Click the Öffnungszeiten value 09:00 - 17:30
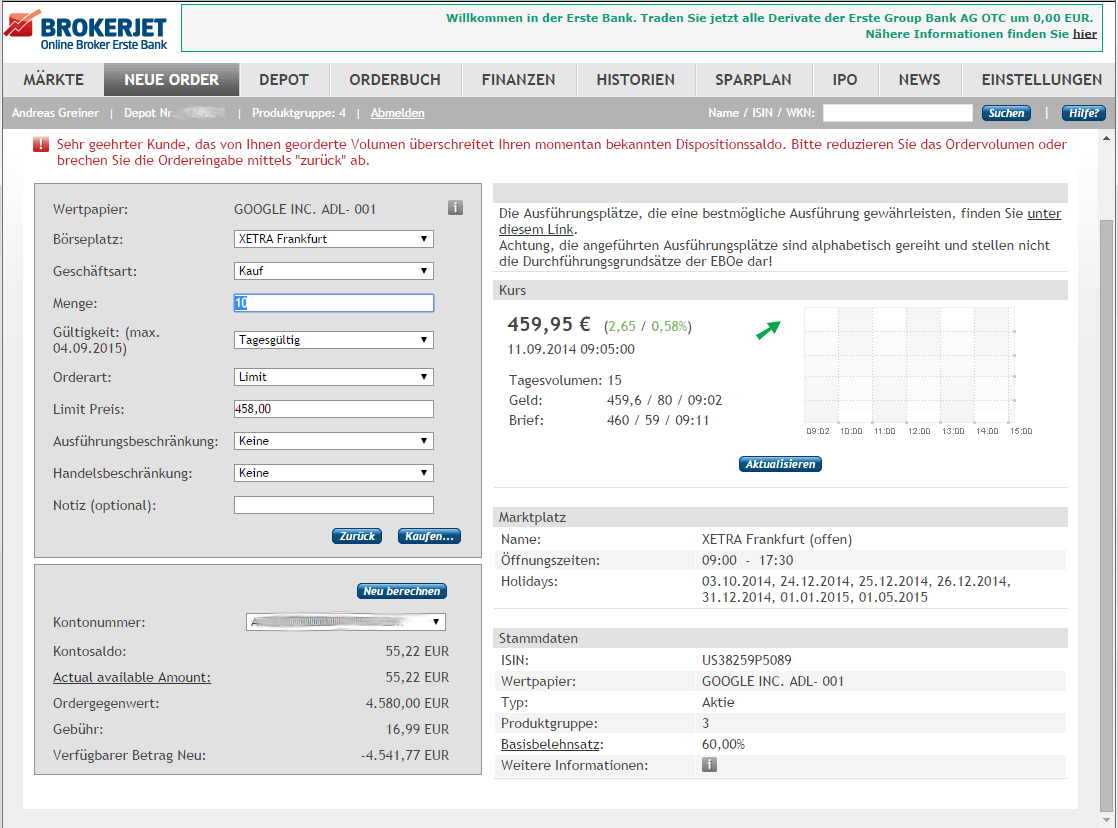The width and height of the screenshot is (1118, 828). click(748, 561)
